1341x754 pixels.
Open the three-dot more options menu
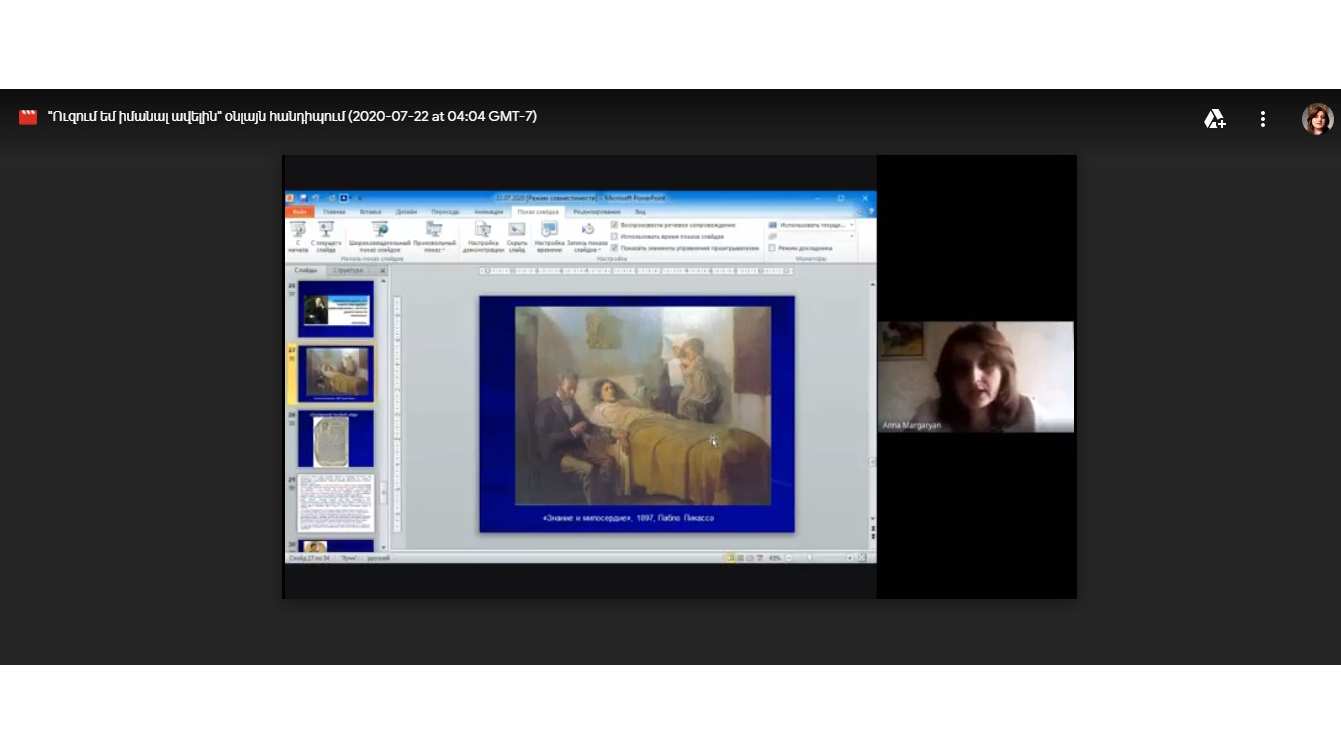(1263, 119)
